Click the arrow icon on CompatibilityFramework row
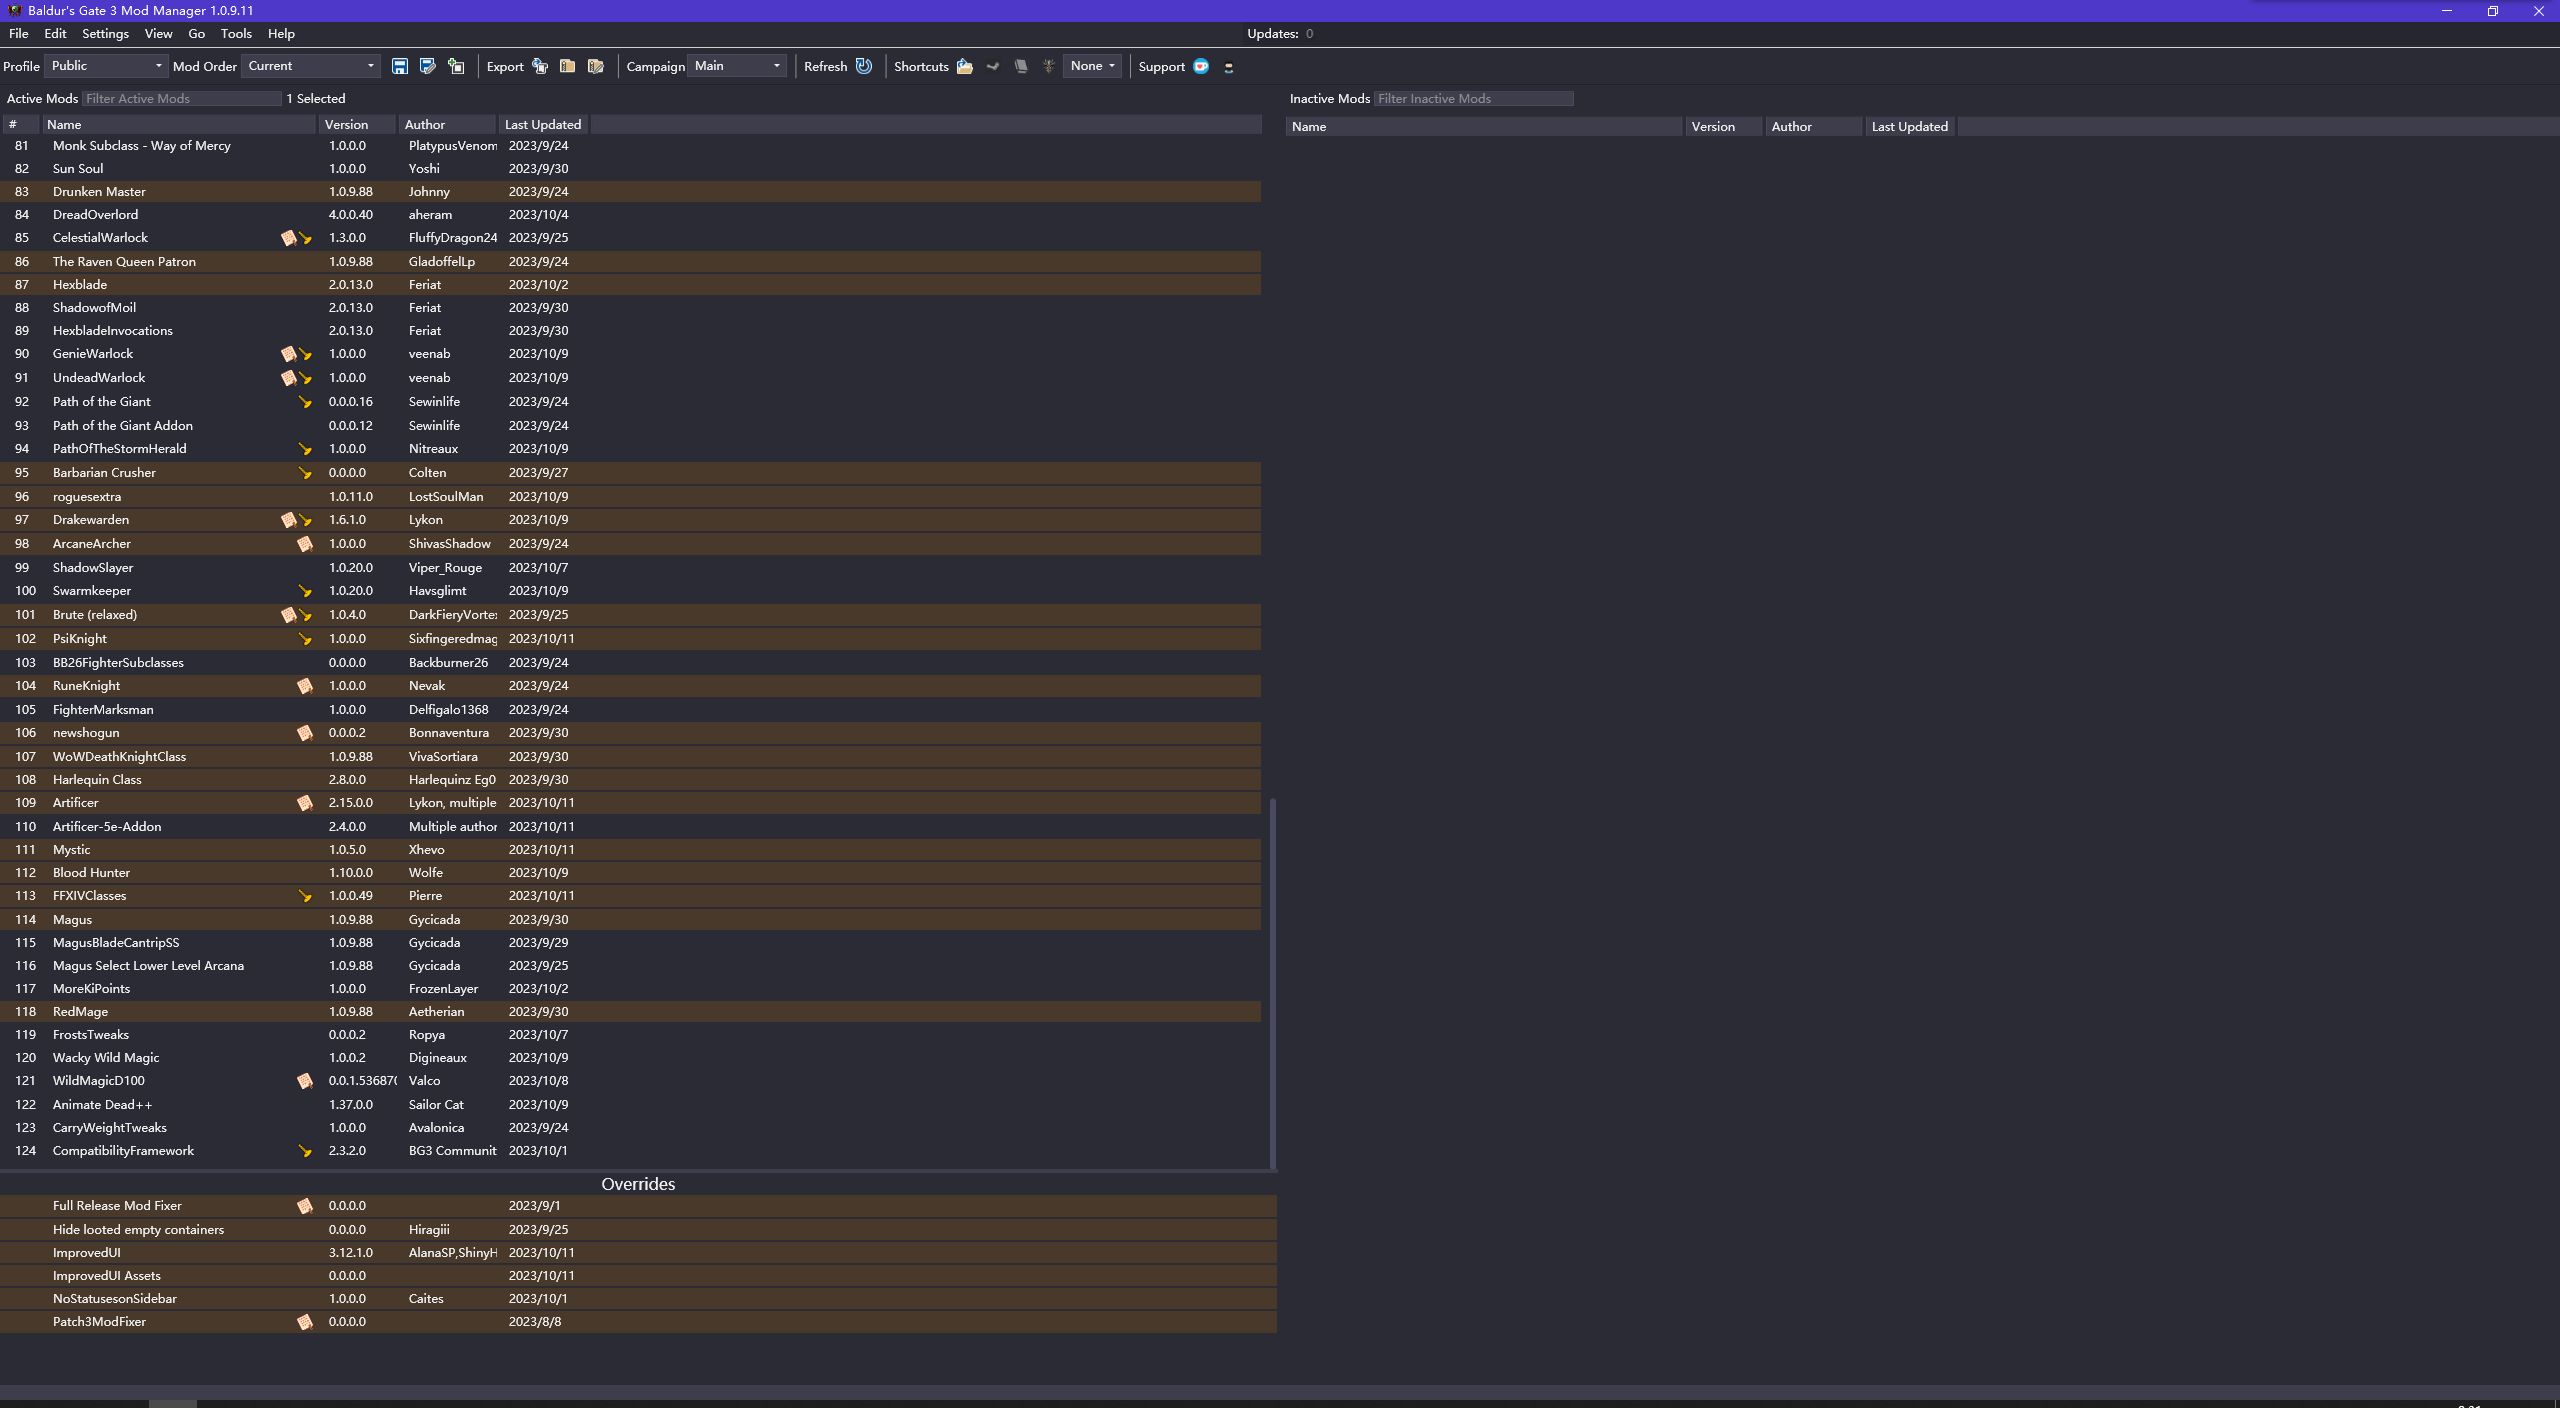Image resolution: width=2560 pixels, height=1408 pixels. [305, 1151]
